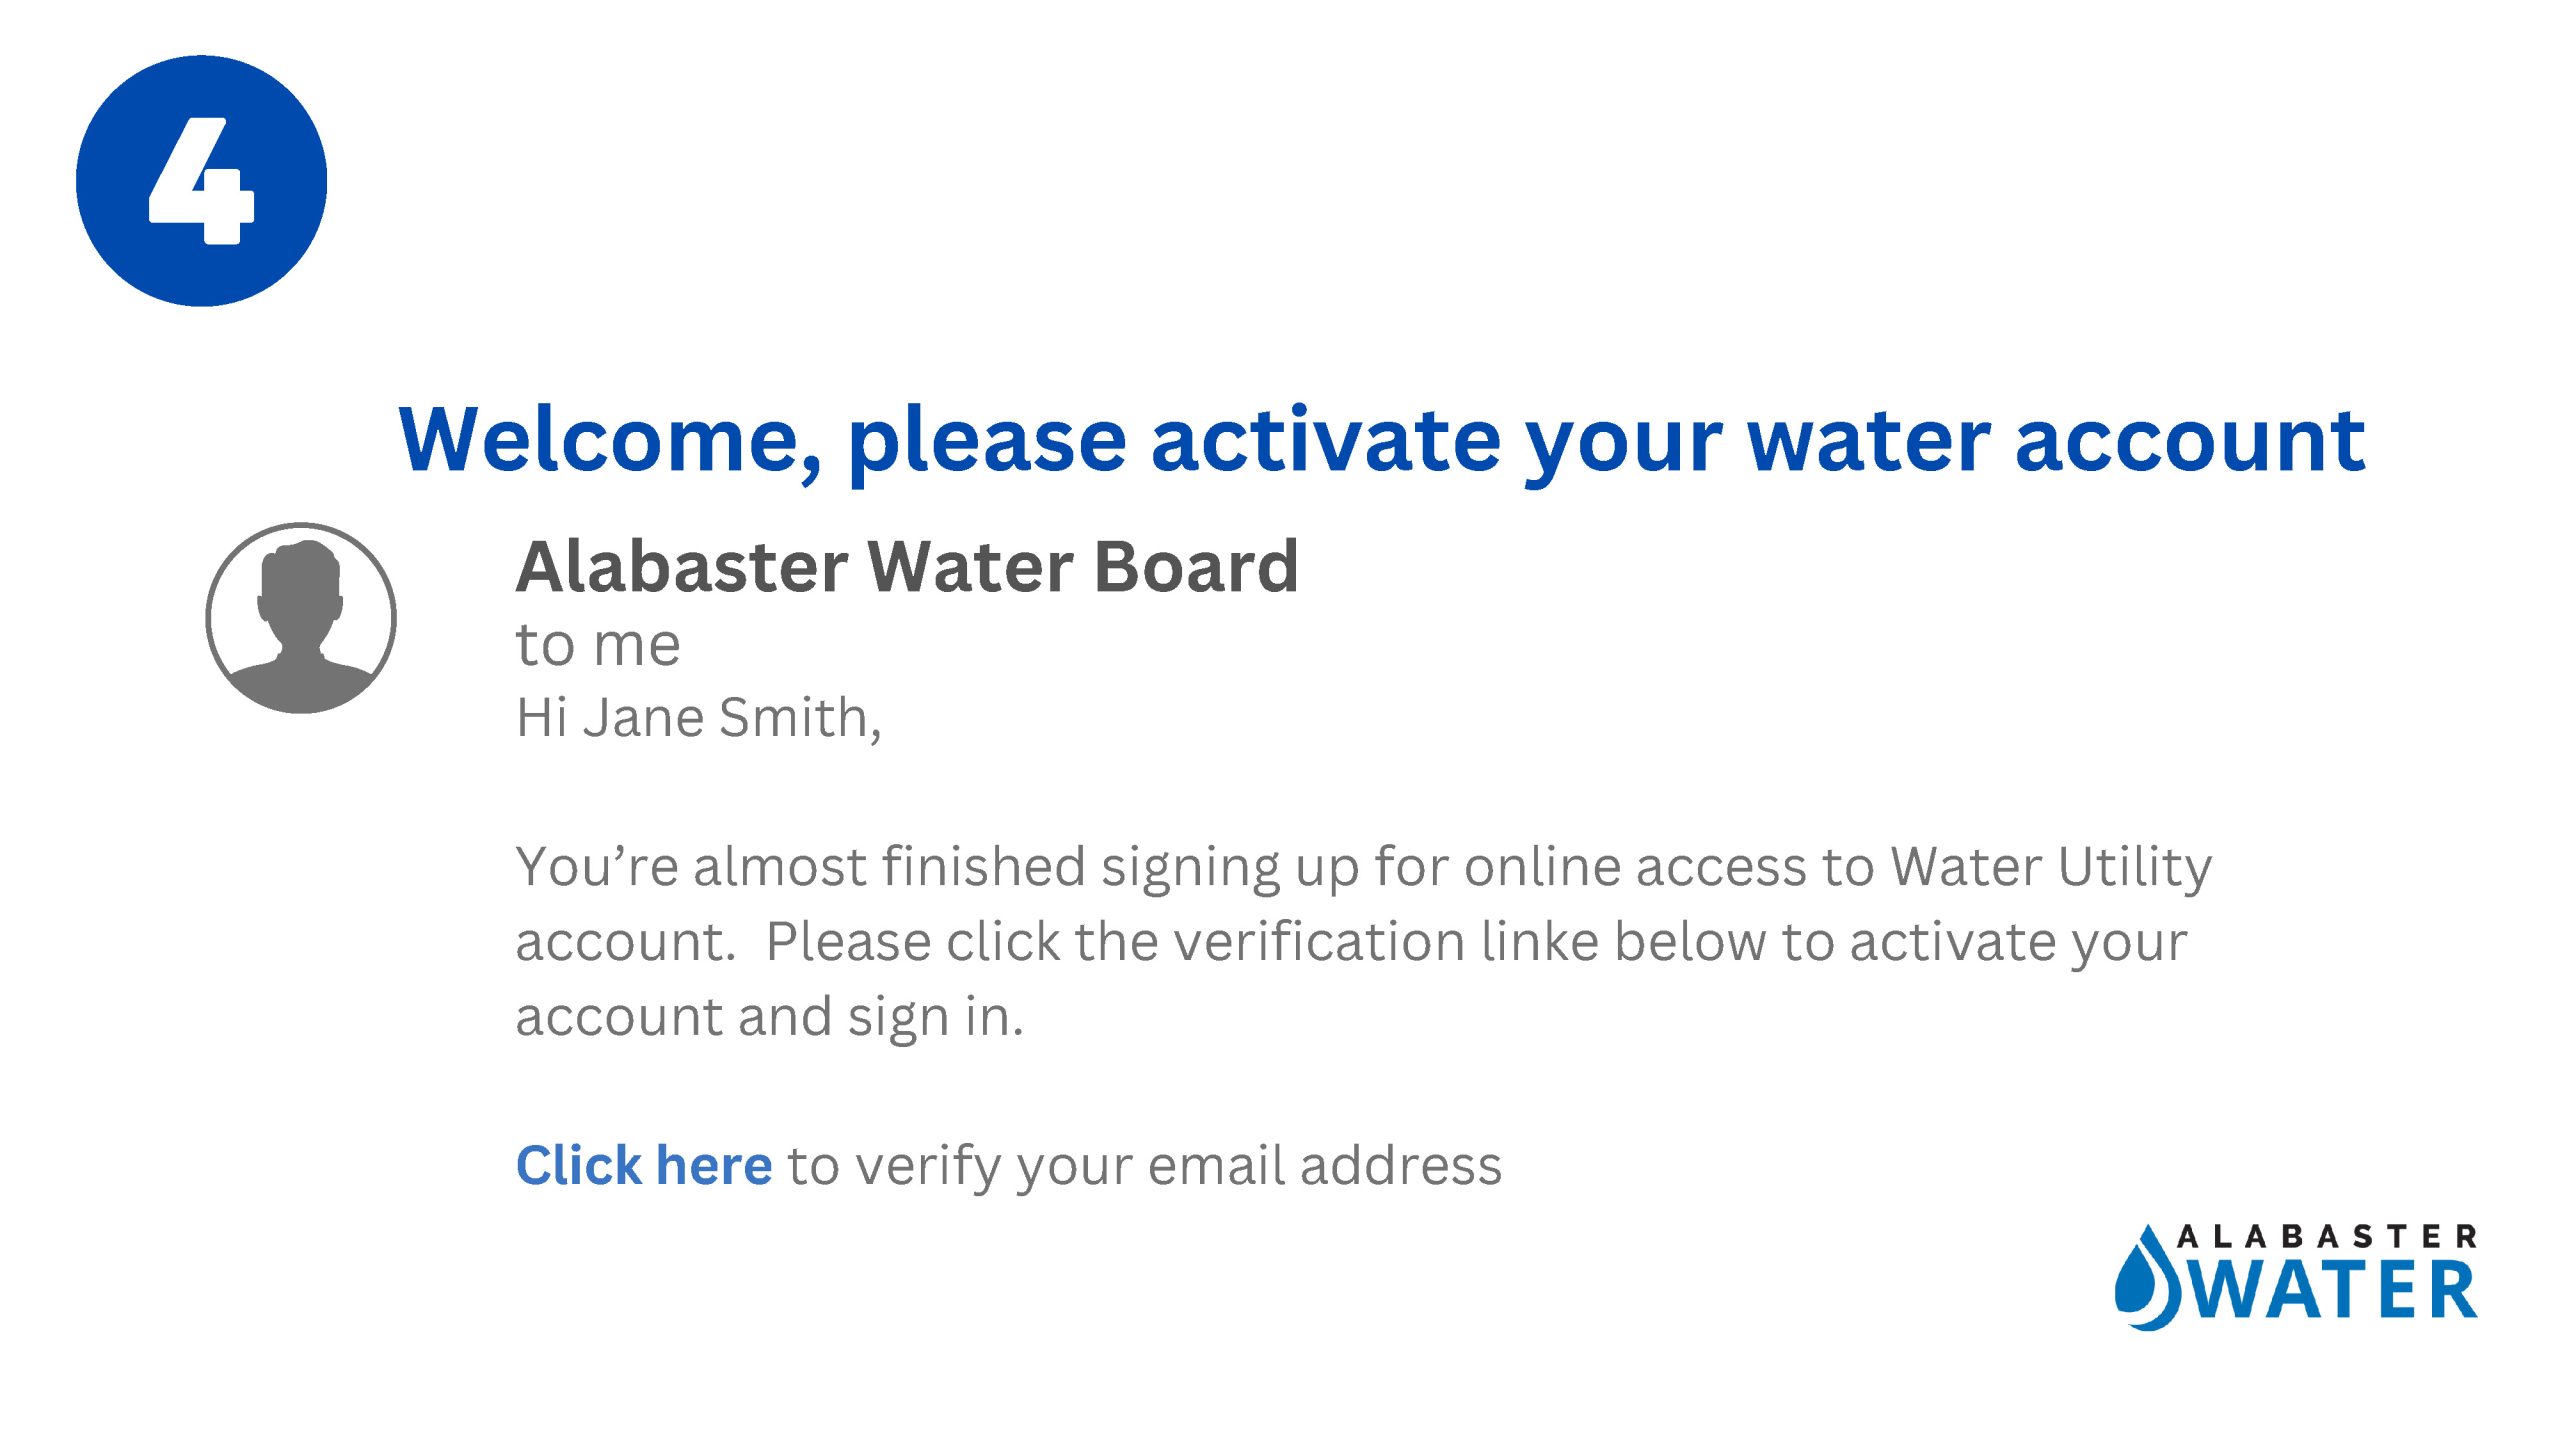
Task: Expand recipient details at 'to me'
Action: click(598, 644)
